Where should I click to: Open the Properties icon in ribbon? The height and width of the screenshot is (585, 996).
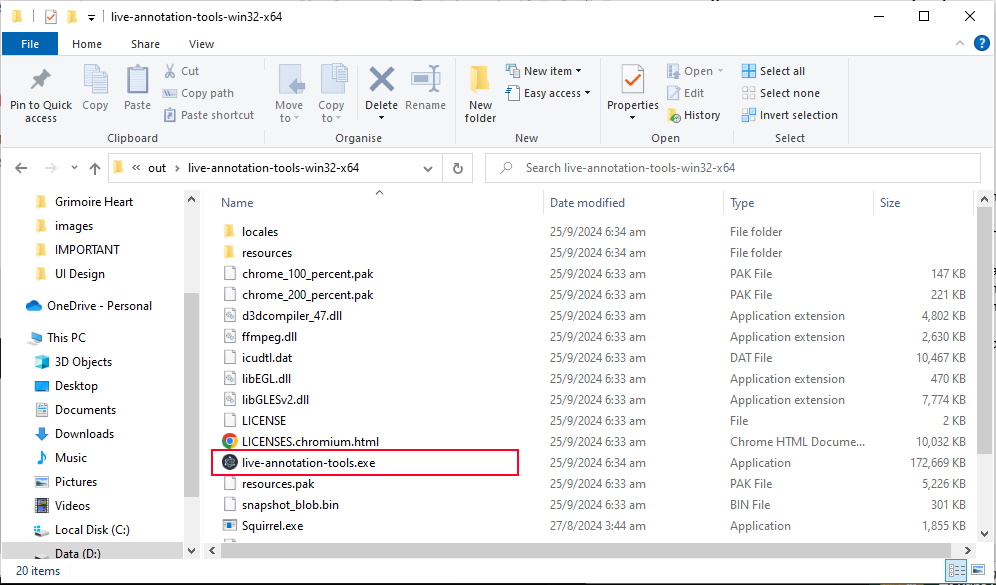(x=633, y=81)
